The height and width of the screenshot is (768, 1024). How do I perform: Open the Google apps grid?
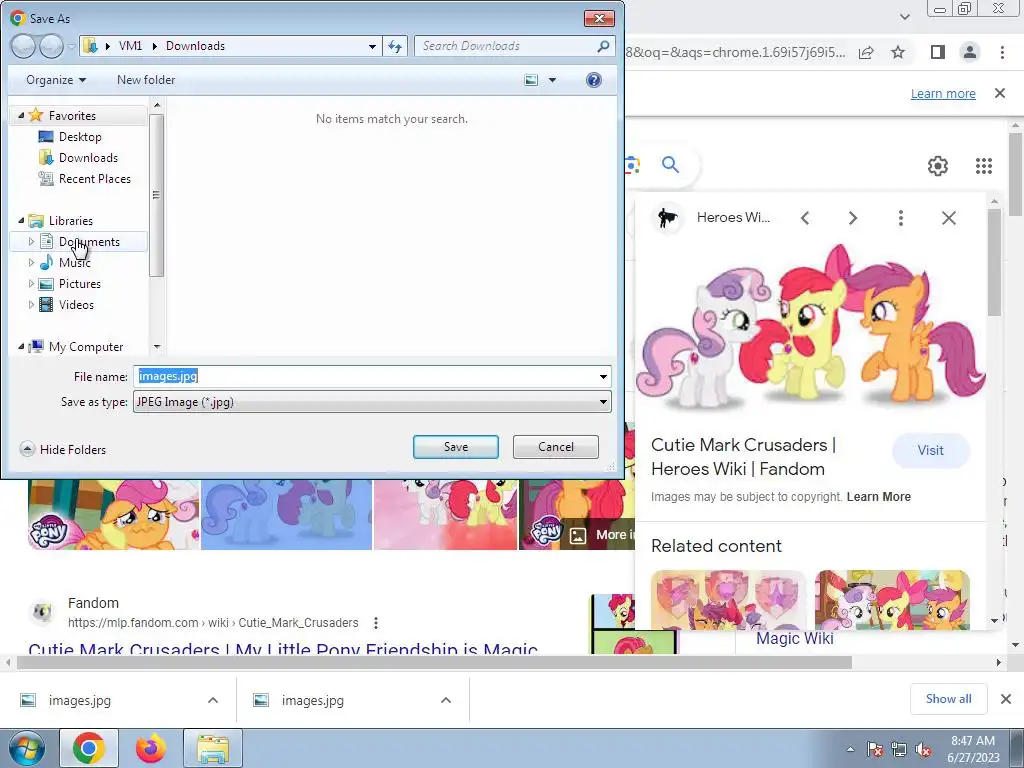[984, 166]
